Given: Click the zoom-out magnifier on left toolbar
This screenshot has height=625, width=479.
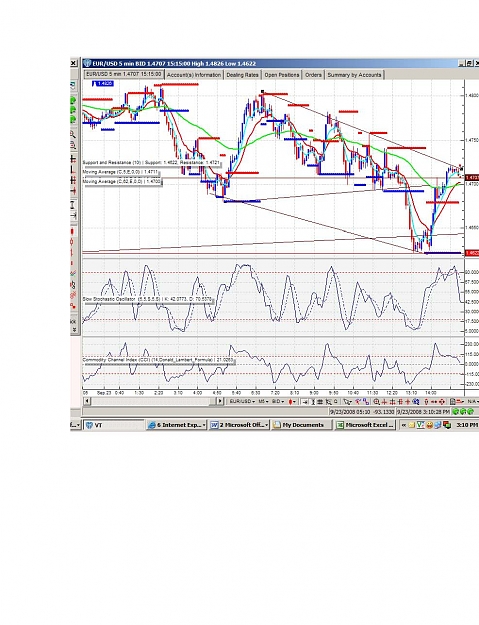Looking at the screenshot, I should tap(73, 144).
